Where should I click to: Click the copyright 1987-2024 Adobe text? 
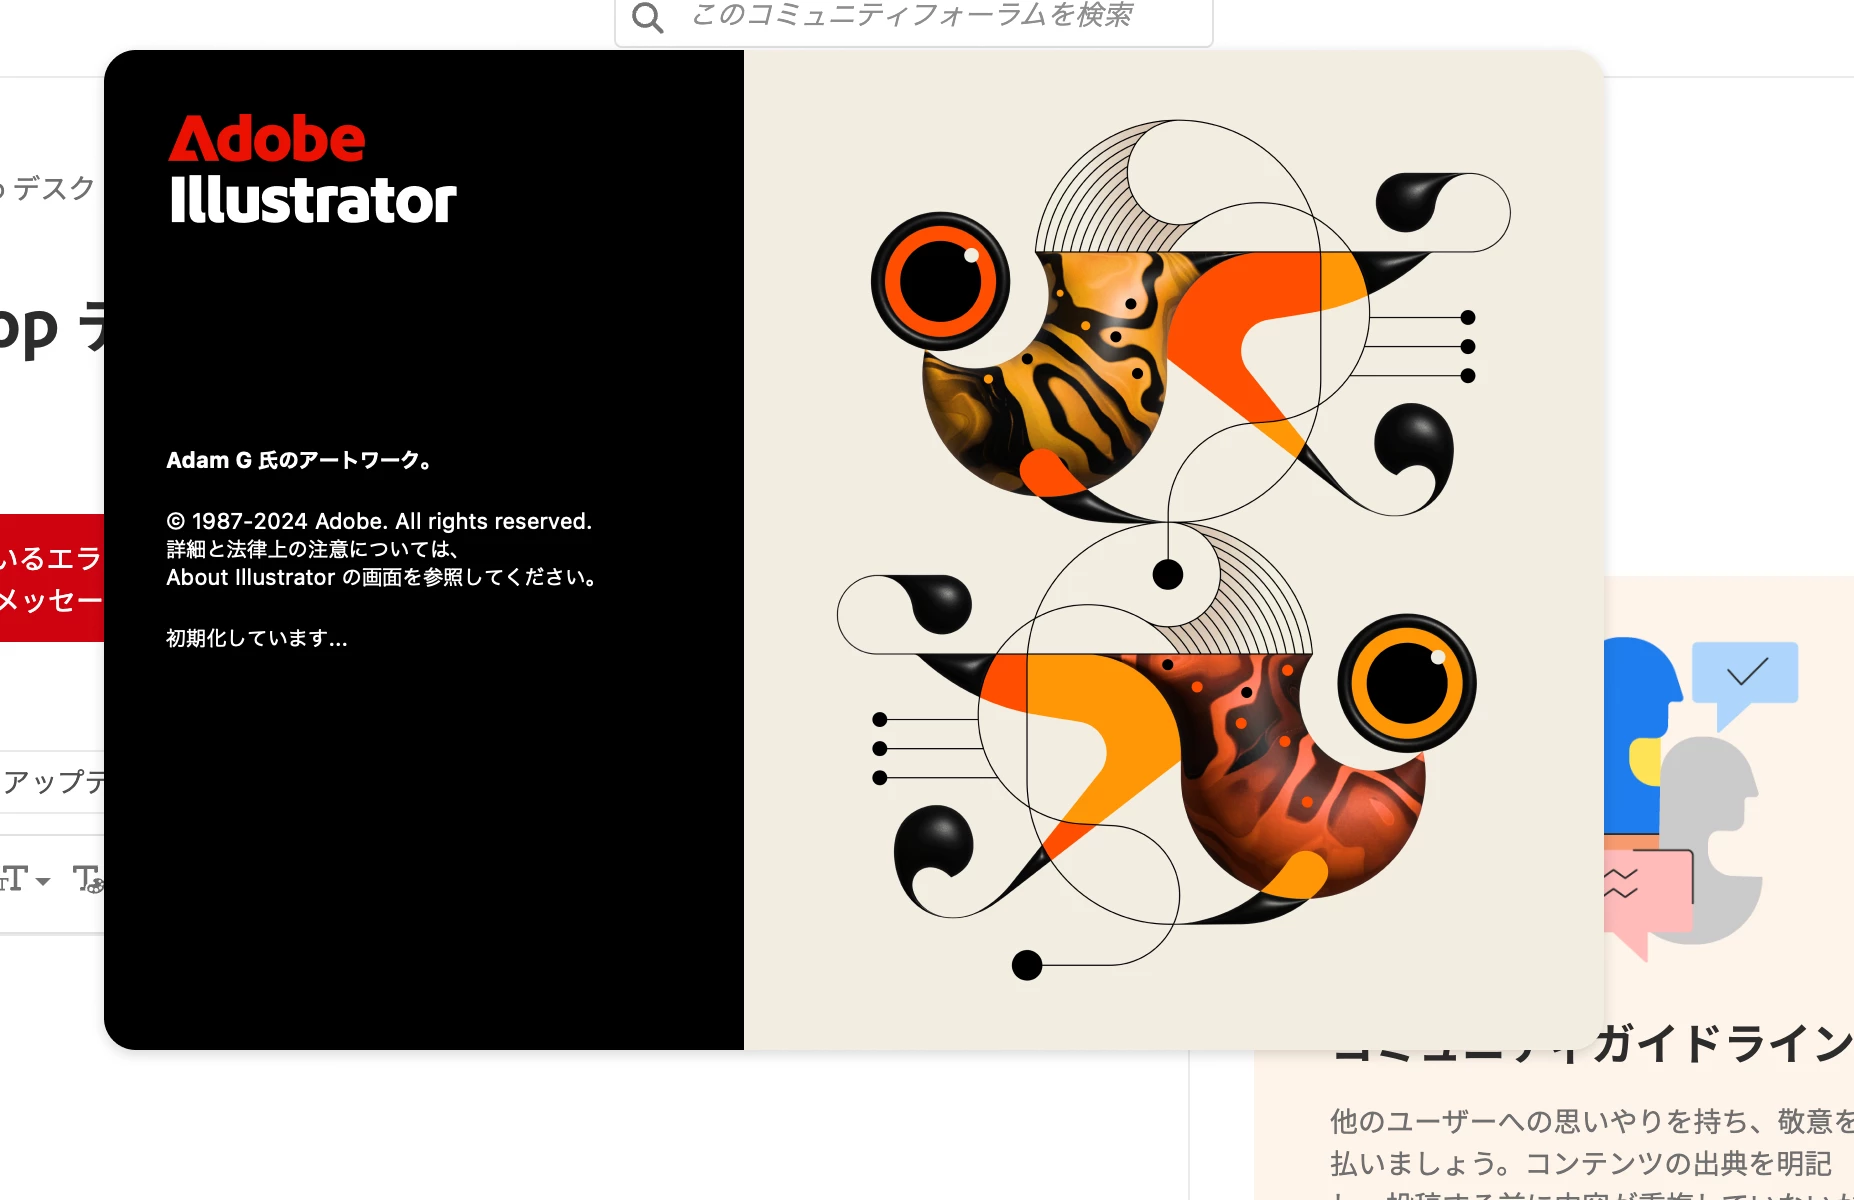[x=379, y=521]
